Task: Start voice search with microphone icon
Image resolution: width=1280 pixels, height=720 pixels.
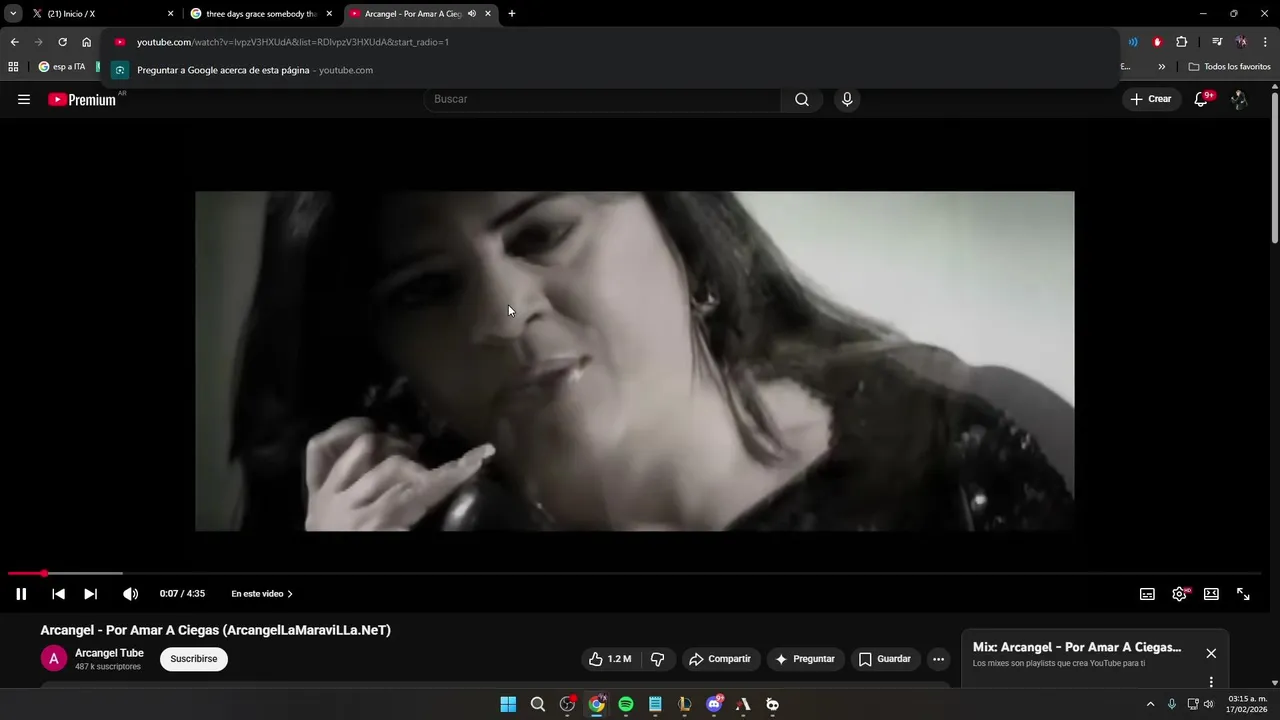Action: click(x=847, y=99)
